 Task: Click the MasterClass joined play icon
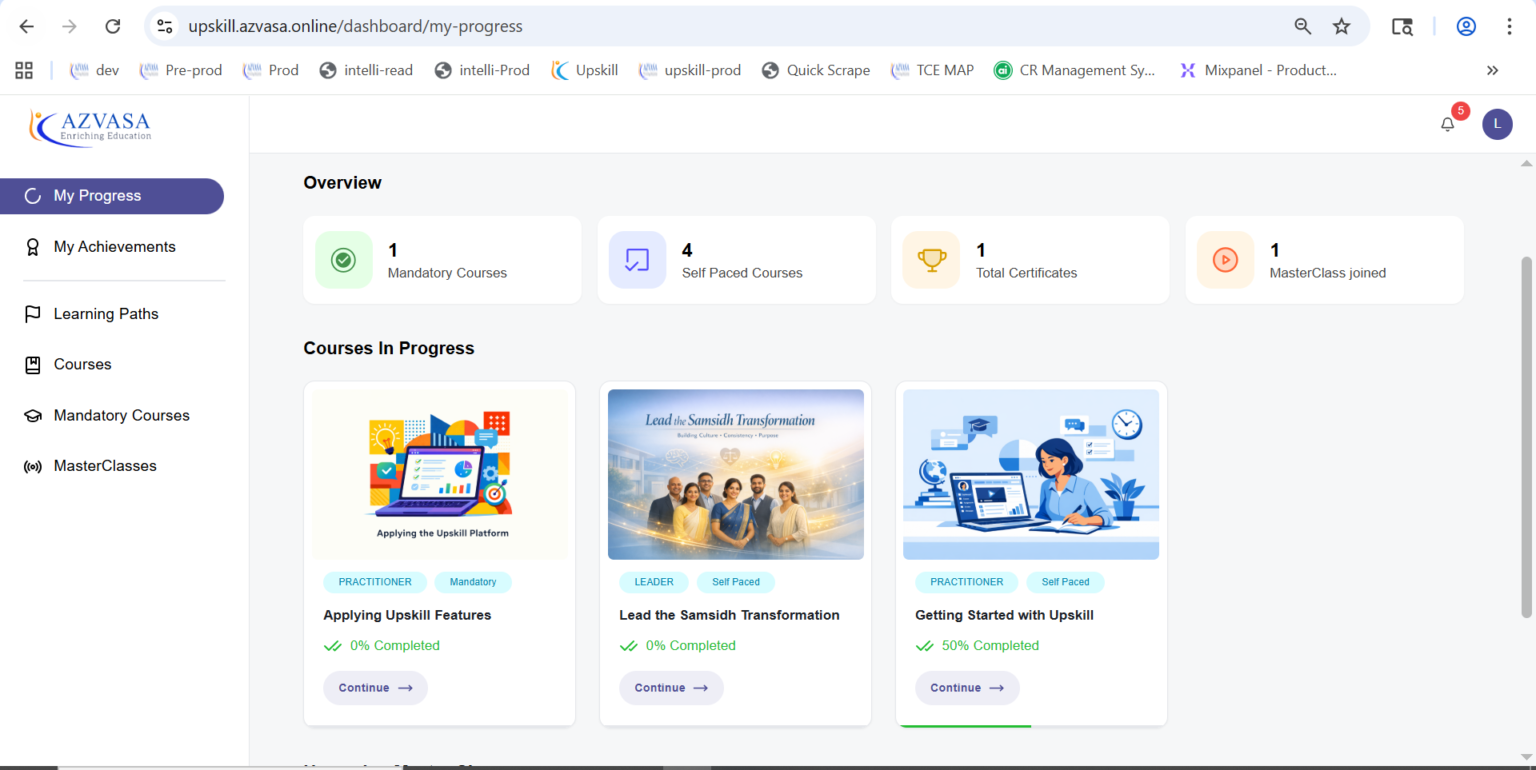pyautogui.click(x=1225, y=260)
